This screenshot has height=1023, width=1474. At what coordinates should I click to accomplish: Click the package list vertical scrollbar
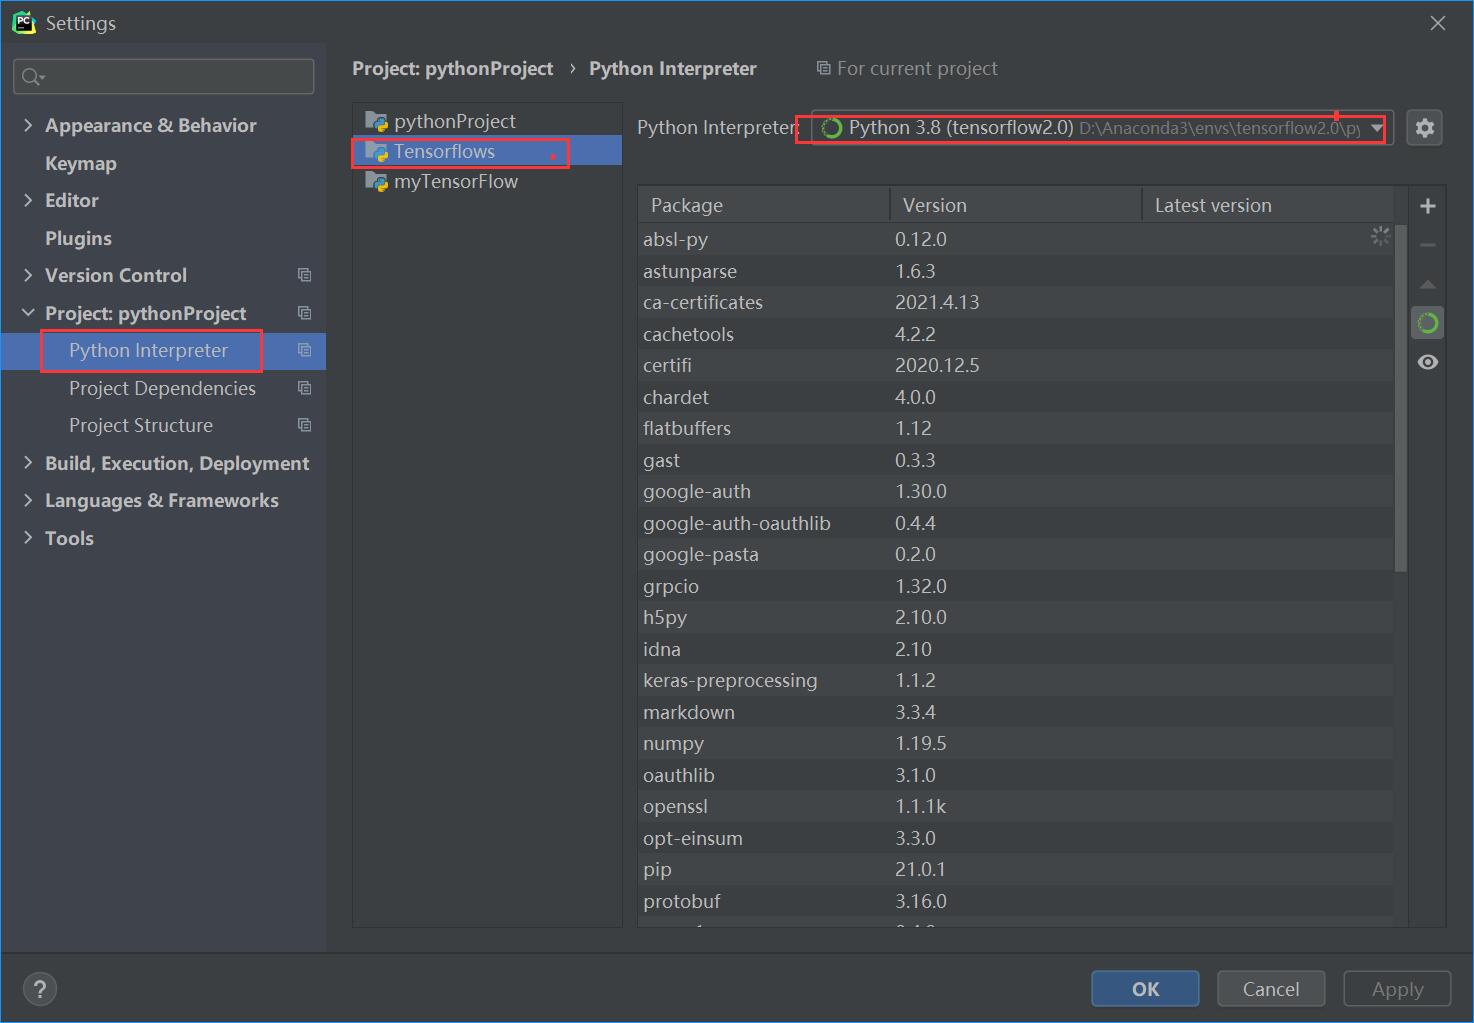1400,398
